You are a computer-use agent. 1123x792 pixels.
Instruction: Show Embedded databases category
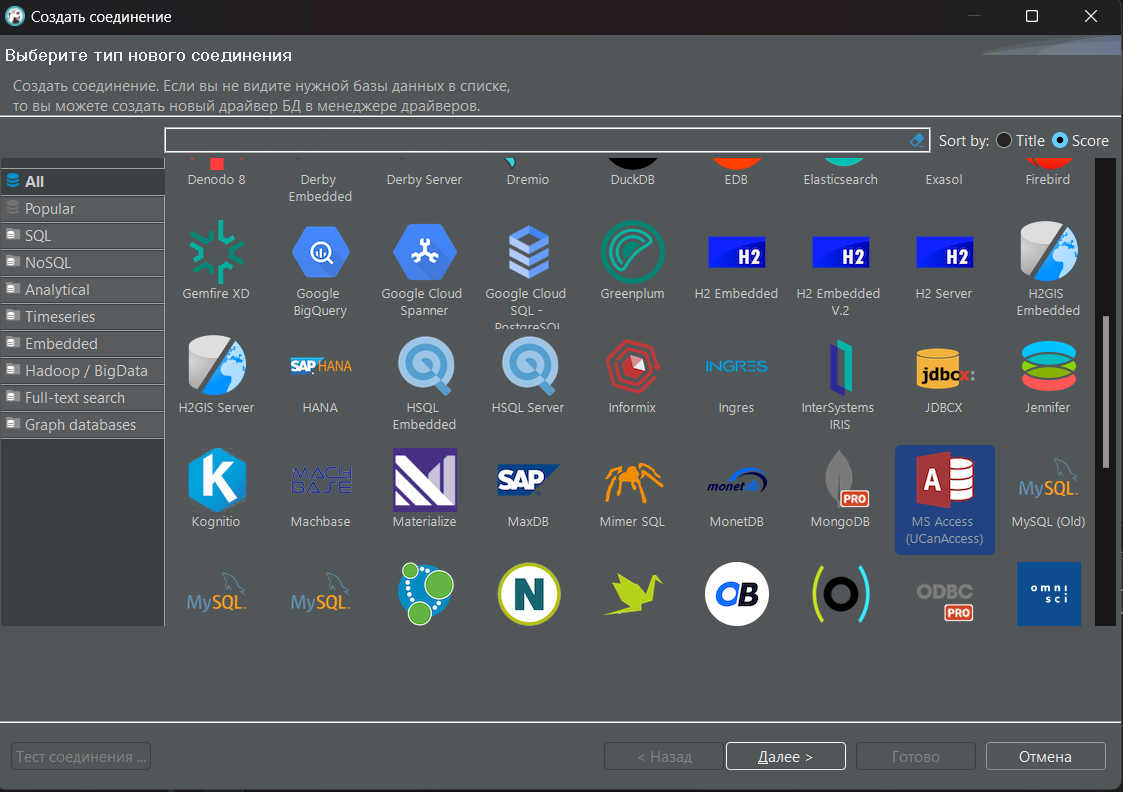pyautogui.click(x=83, y=344)
